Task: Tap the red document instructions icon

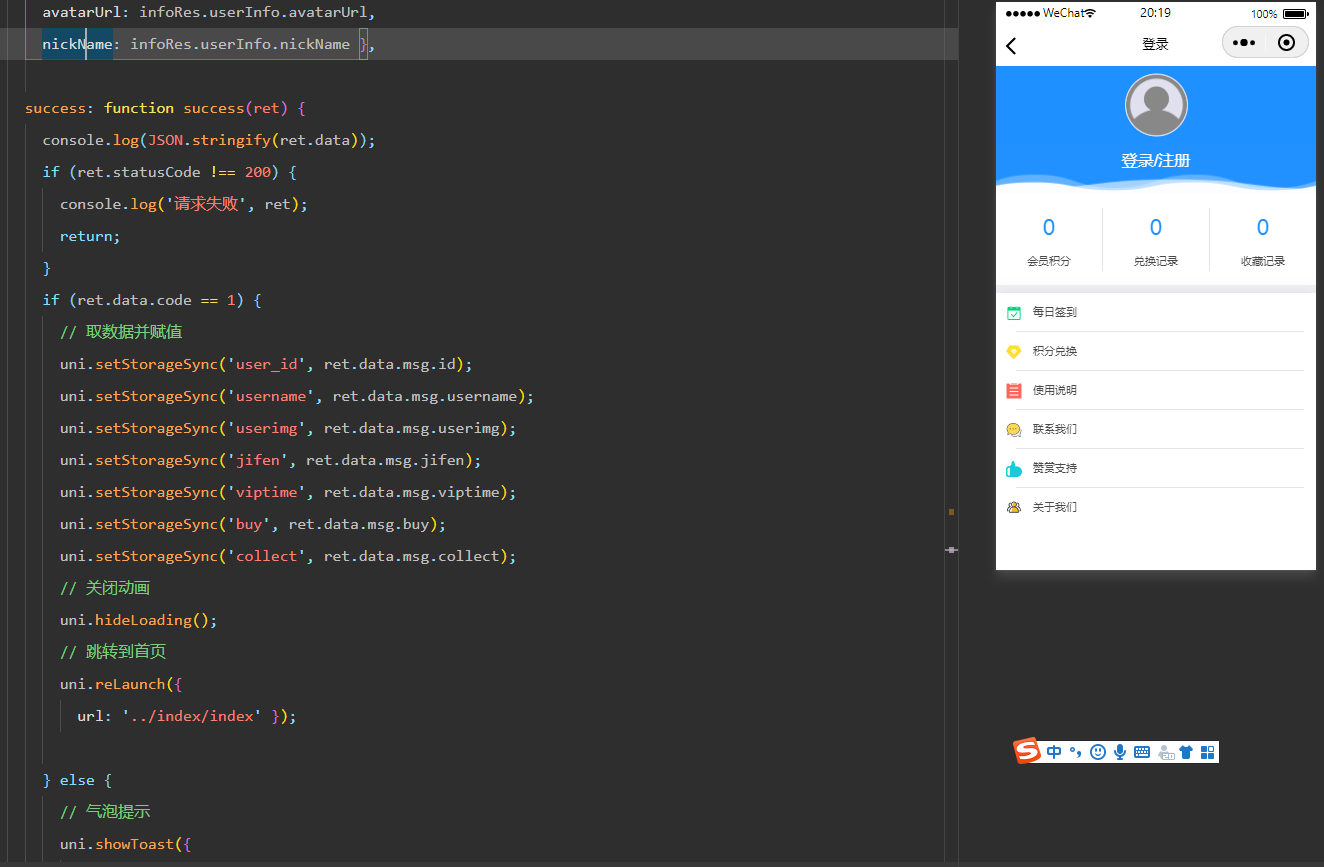Action: [x=1014, y=391]
